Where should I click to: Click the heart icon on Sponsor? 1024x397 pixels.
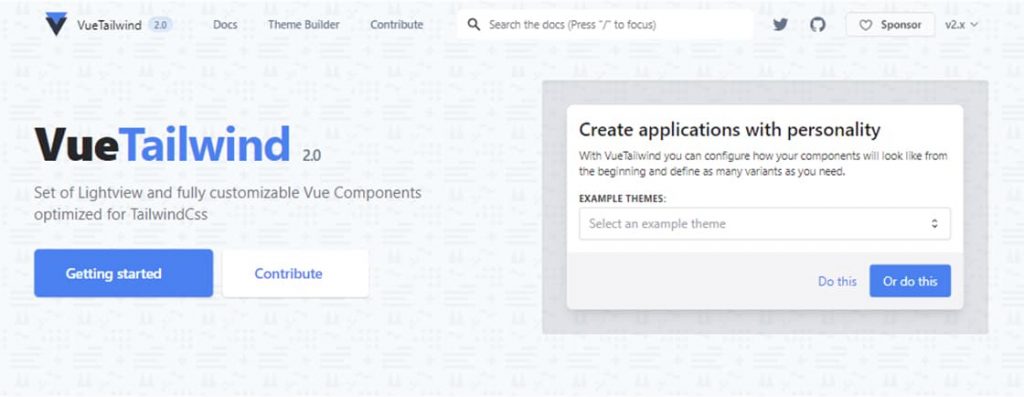[865, 25]
